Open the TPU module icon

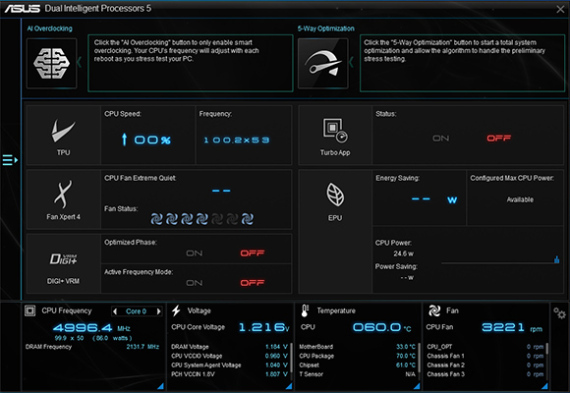coord(63,131)
